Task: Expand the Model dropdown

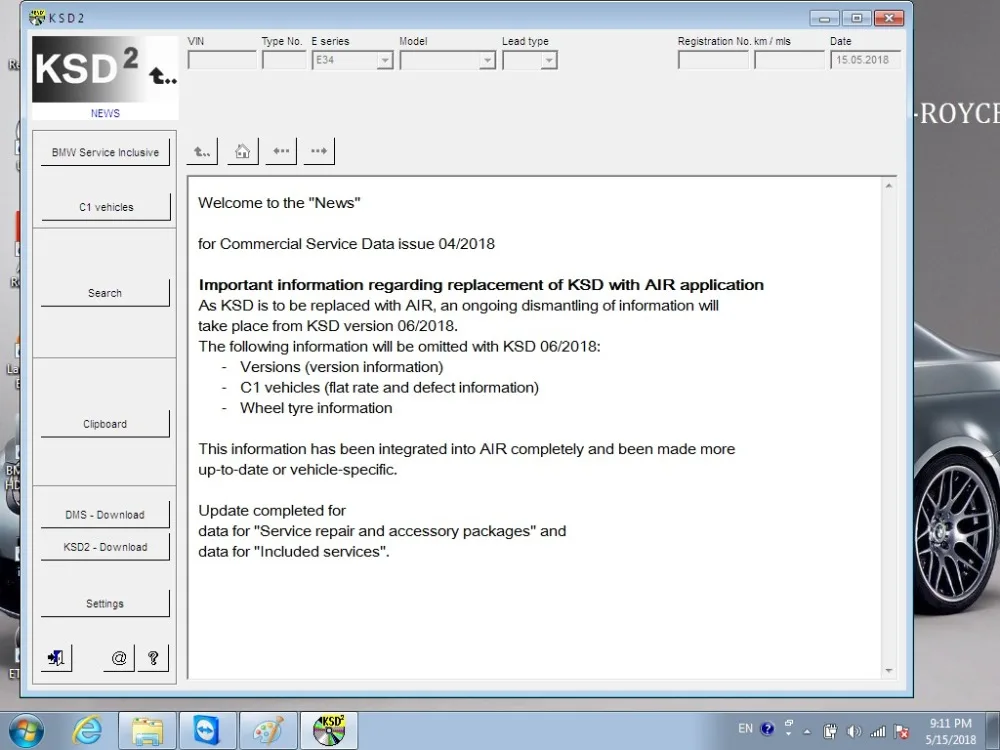Action: (x=487, y=60)
